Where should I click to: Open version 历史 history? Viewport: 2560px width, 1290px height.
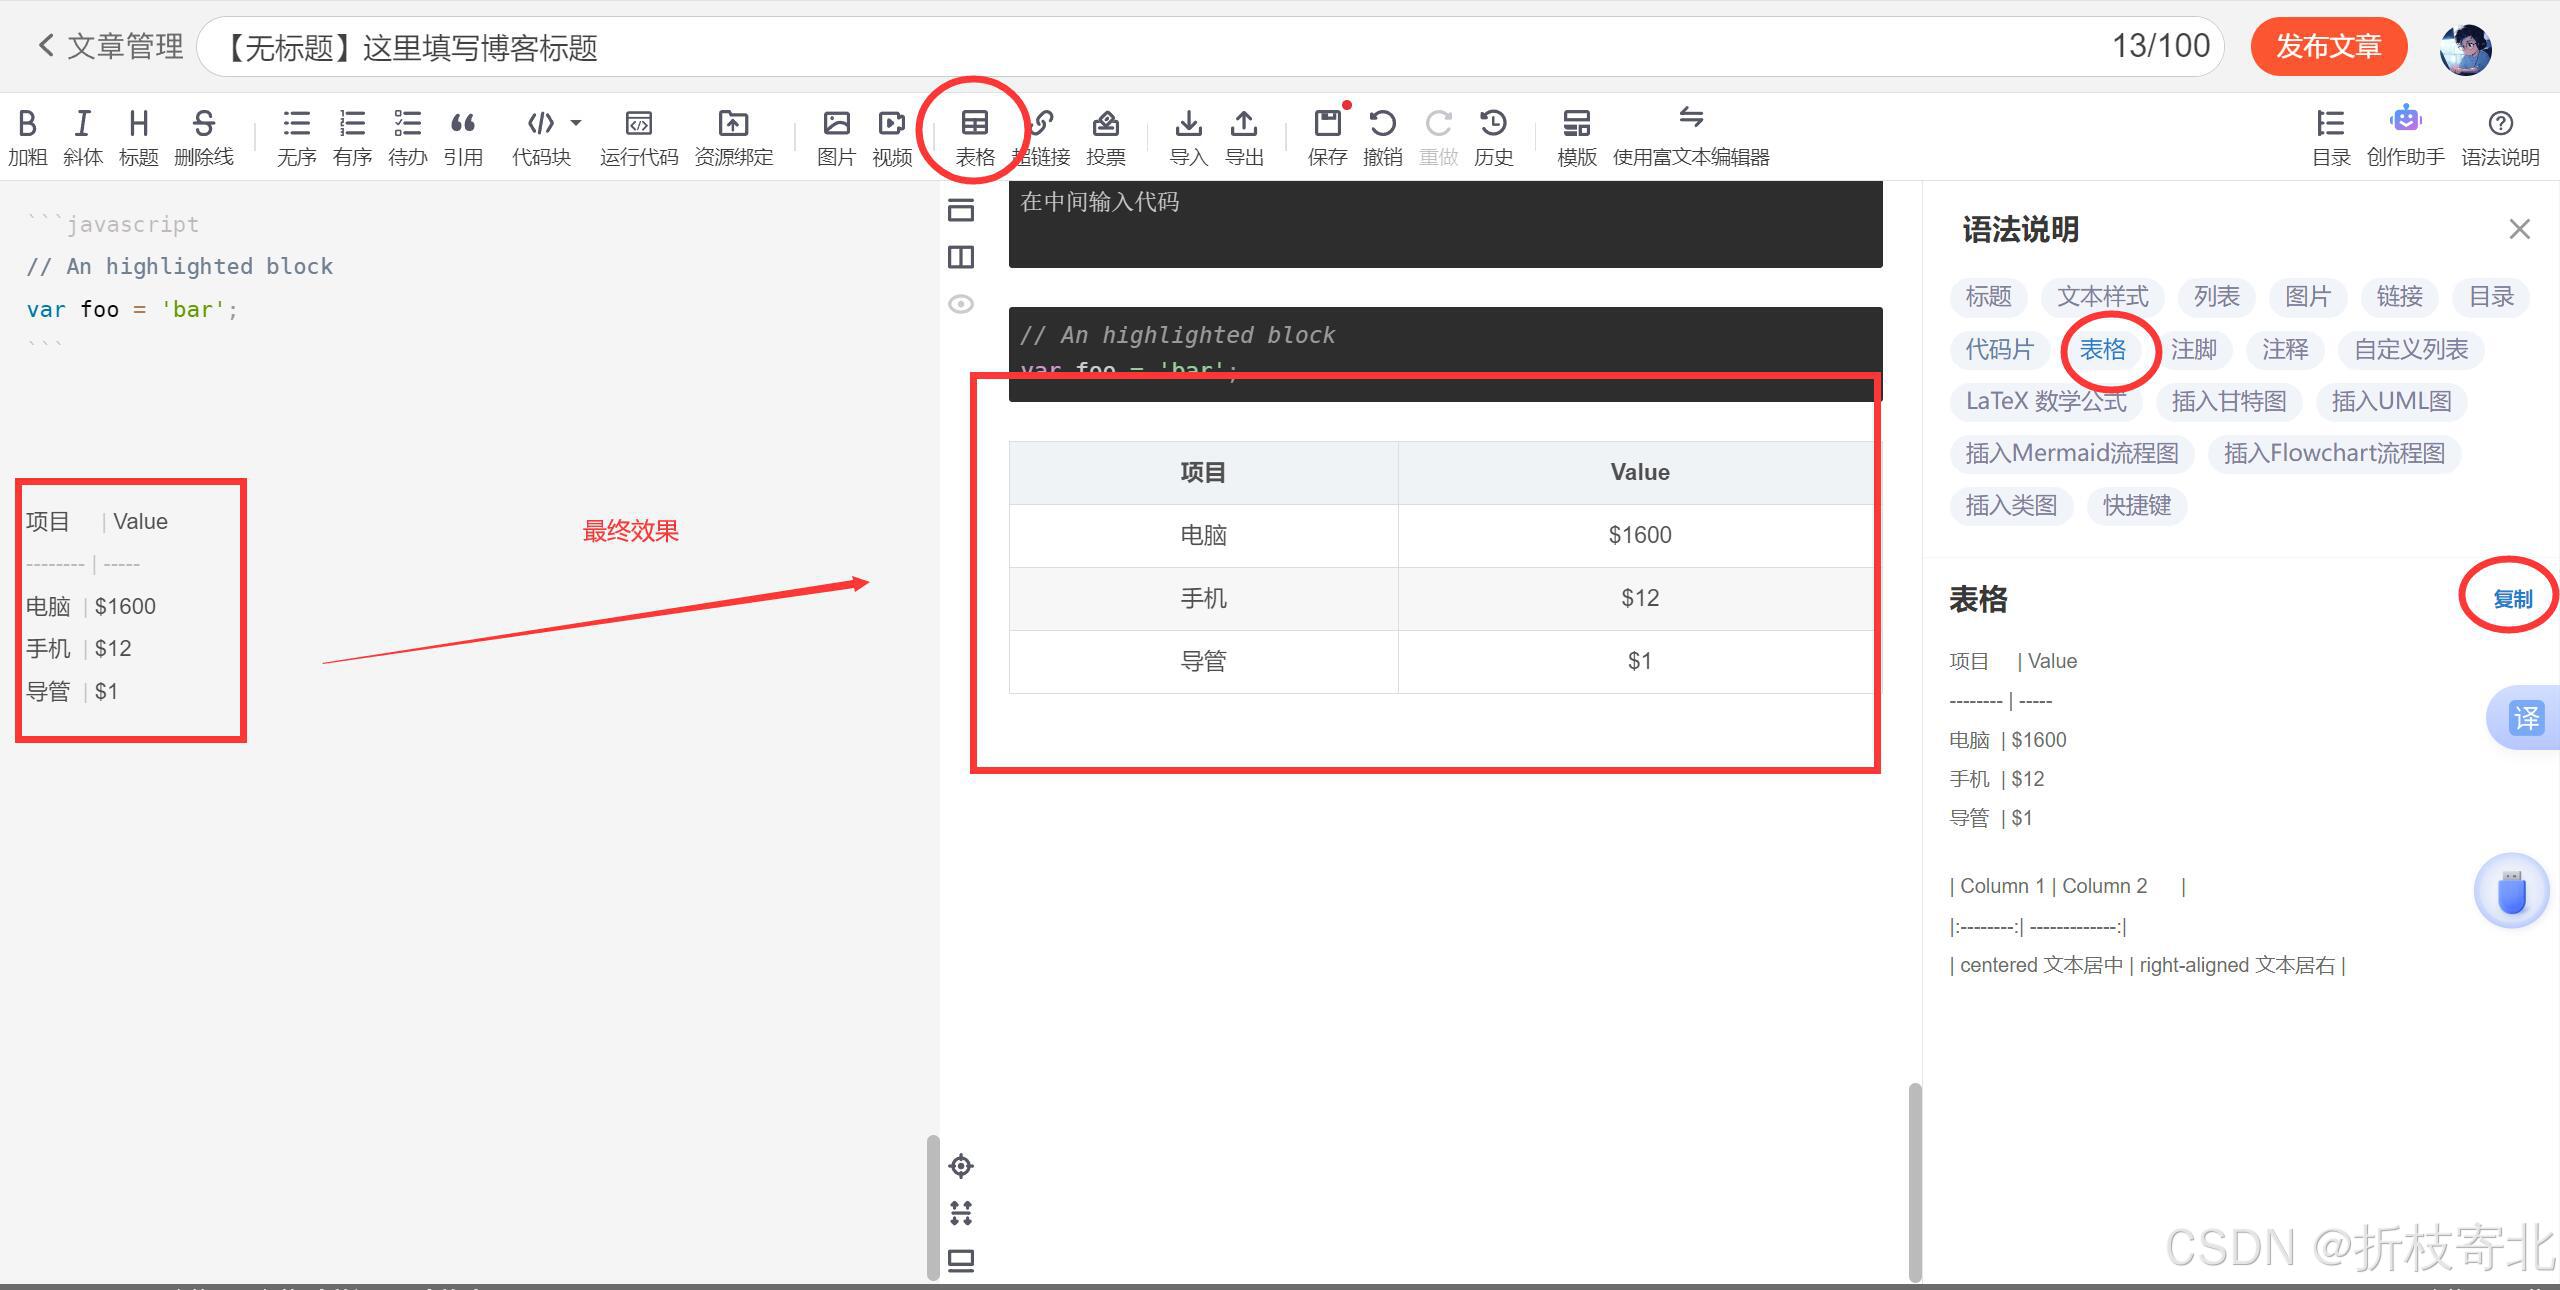pos(1493,137)
